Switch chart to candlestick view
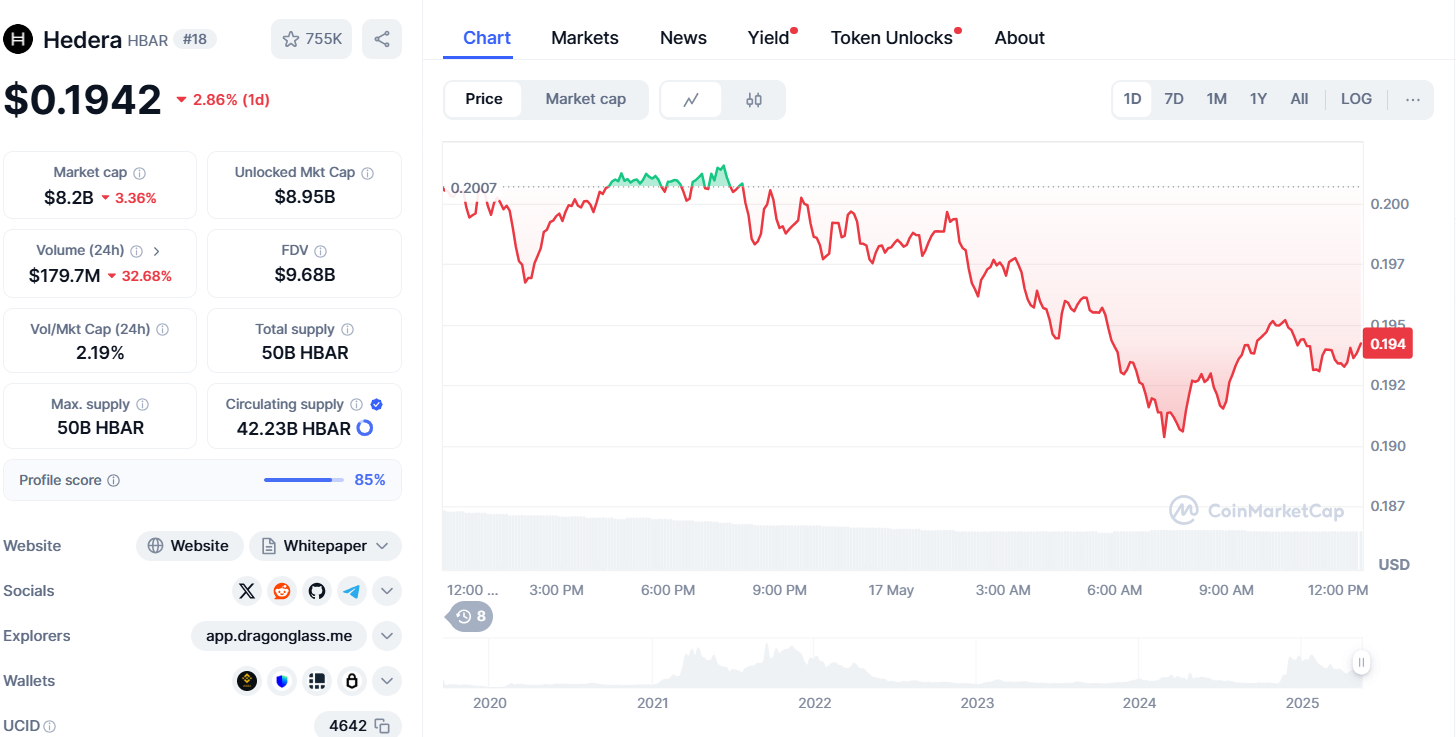 (754, 99)
